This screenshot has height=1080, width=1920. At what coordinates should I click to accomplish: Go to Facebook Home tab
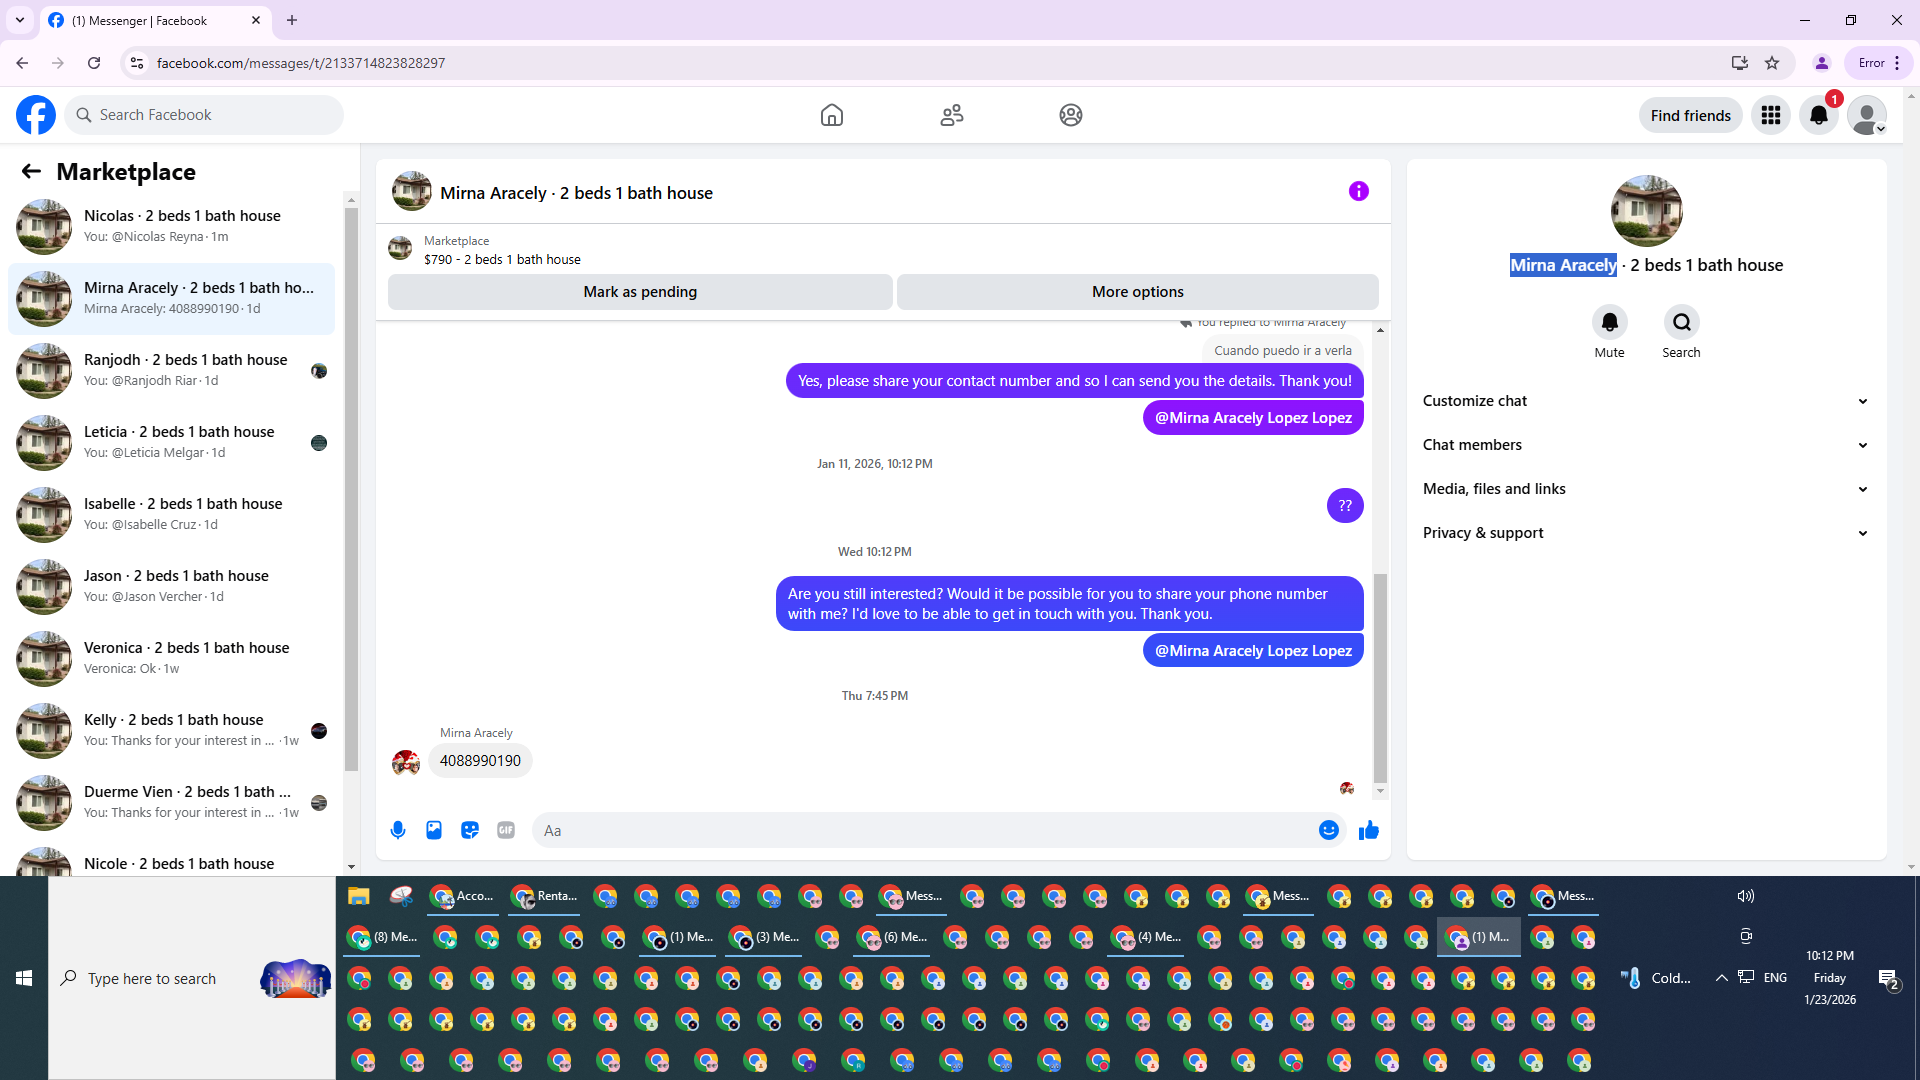831,115
